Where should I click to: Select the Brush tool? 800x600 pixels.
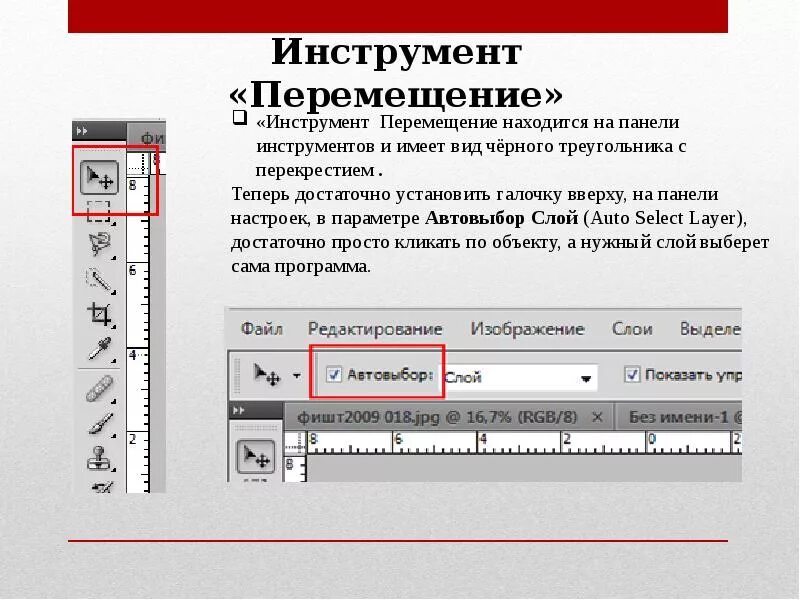coord(100,423)
